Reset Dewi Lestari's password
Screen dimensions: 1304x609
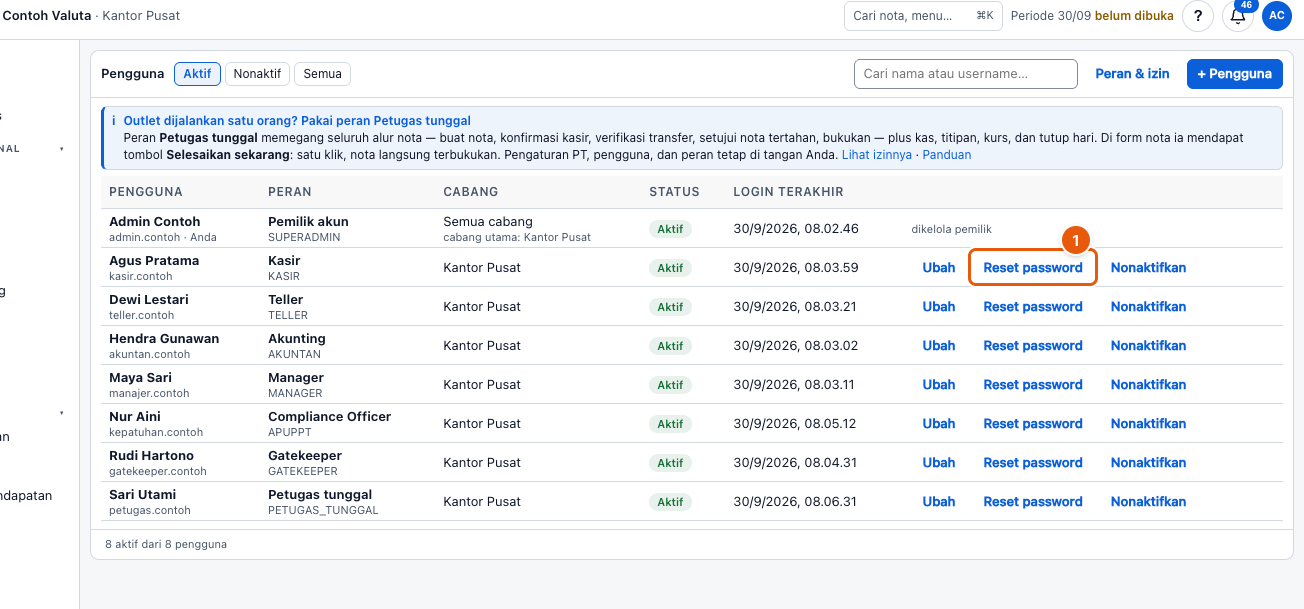pos(1033,307)
